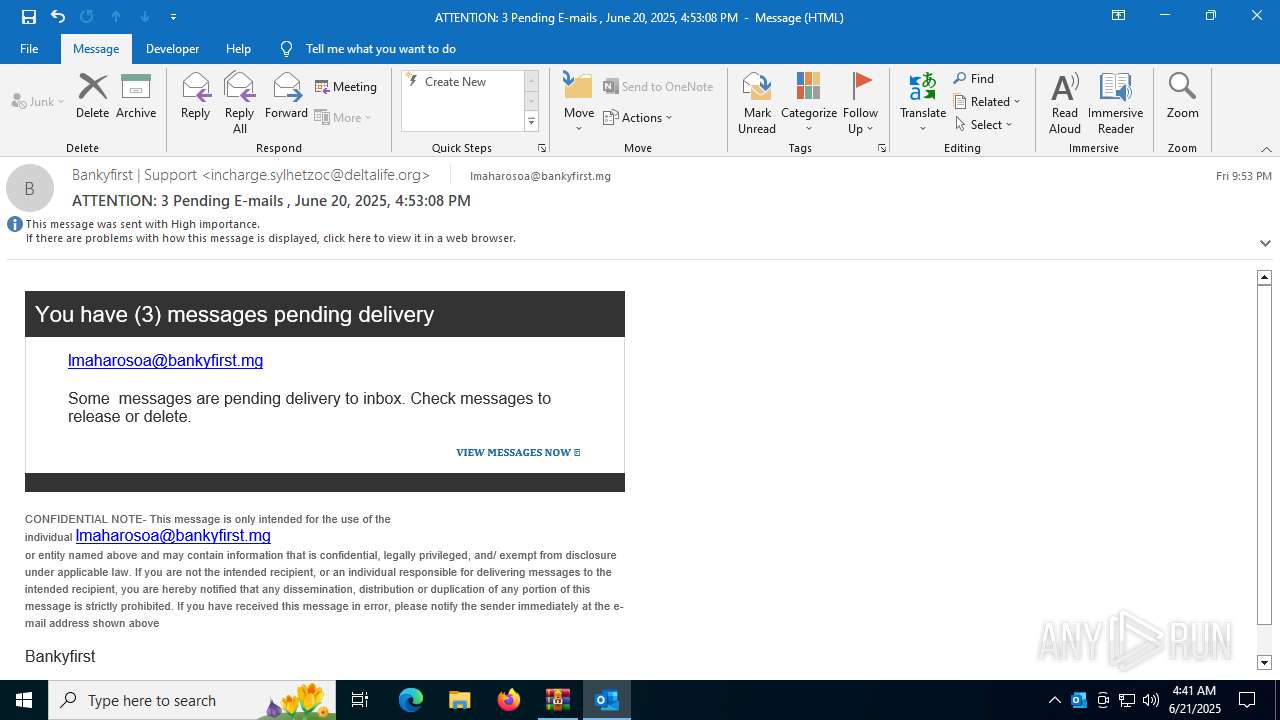
Task: Select the Message ribbon tab
Action: [x=96, y=49]
